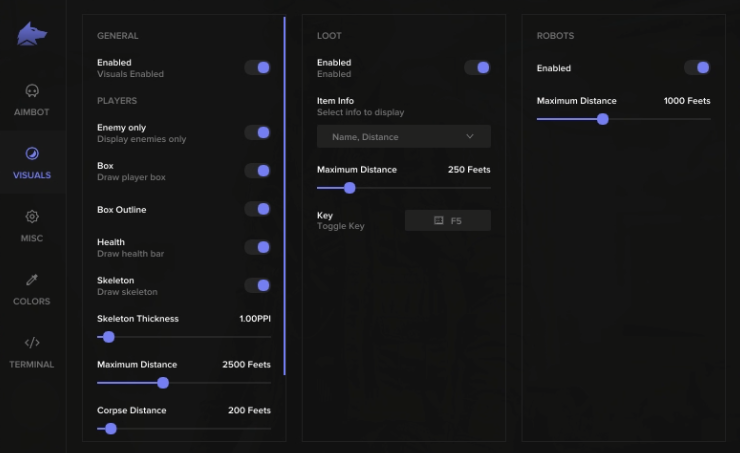Click the Skeleton Thickness slider handle
This screenshot has width=740, height=453.
pyautogui.click(x=109, y=337)
